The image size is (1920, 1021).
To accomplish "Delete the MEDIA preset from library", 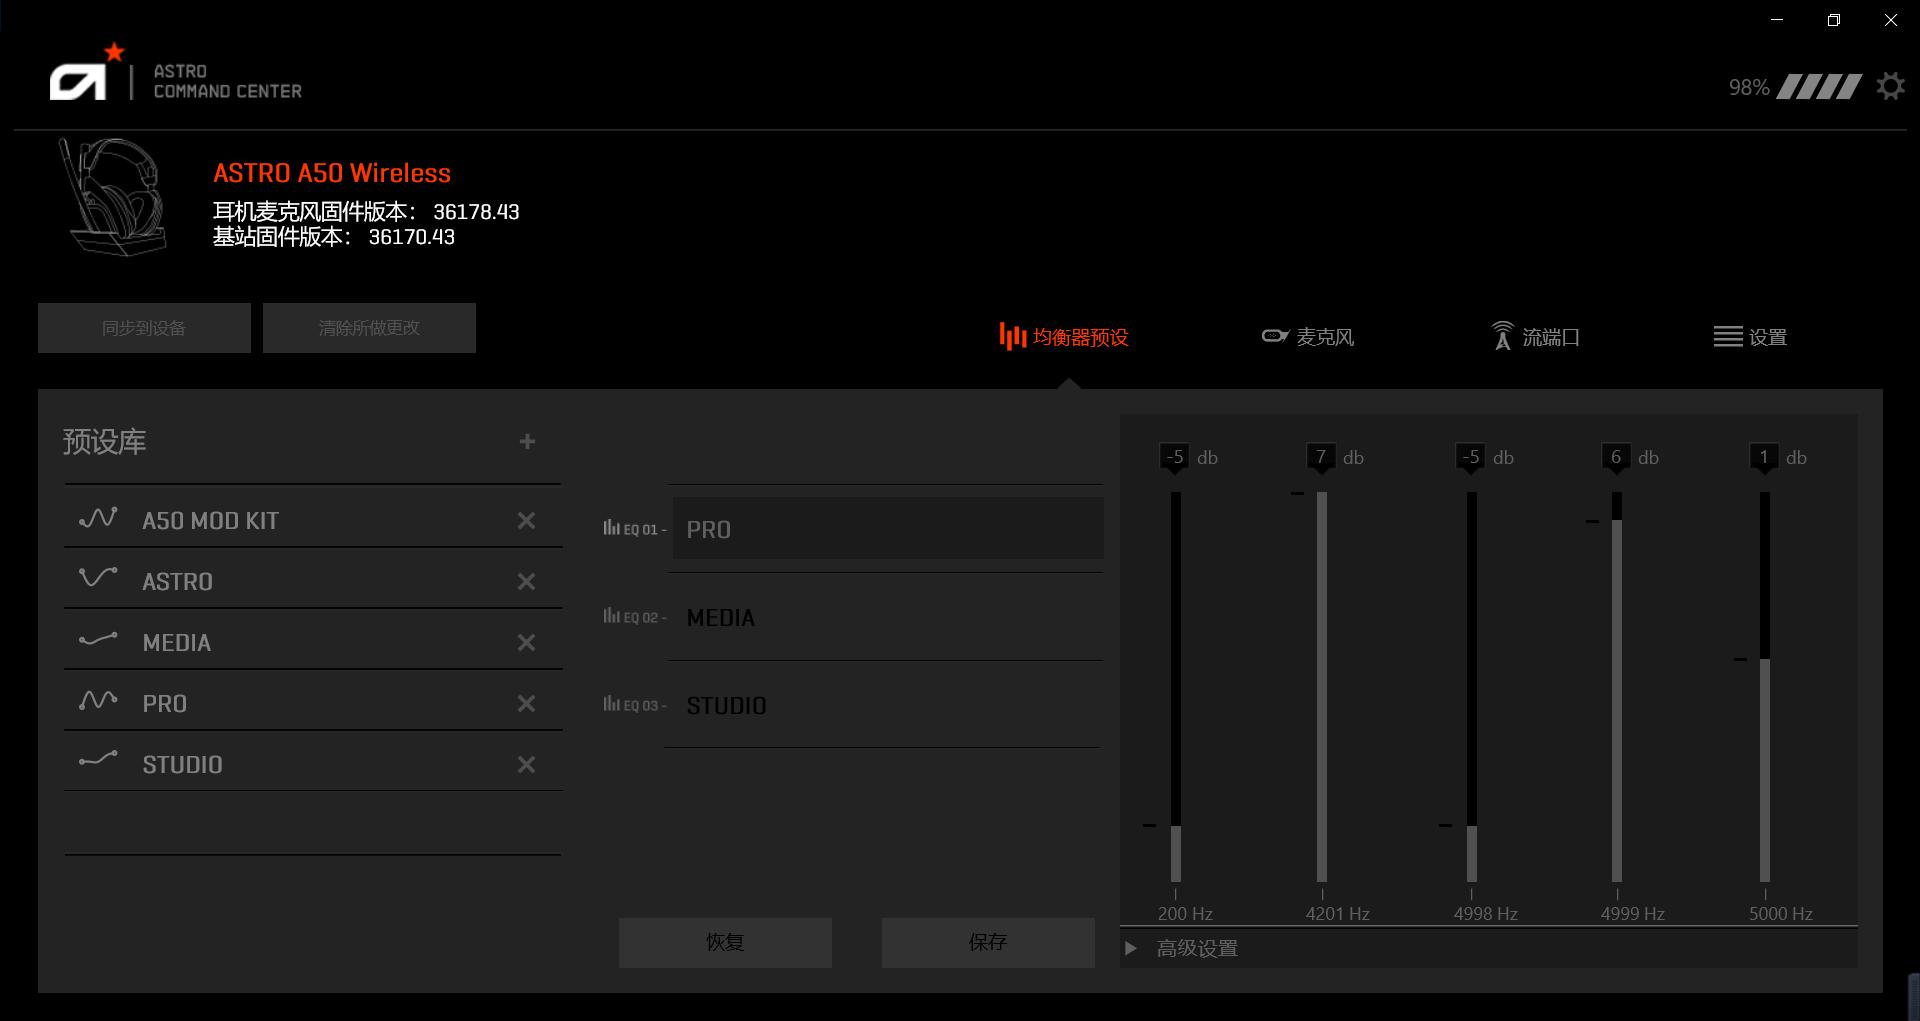I will tap(526, 642).
